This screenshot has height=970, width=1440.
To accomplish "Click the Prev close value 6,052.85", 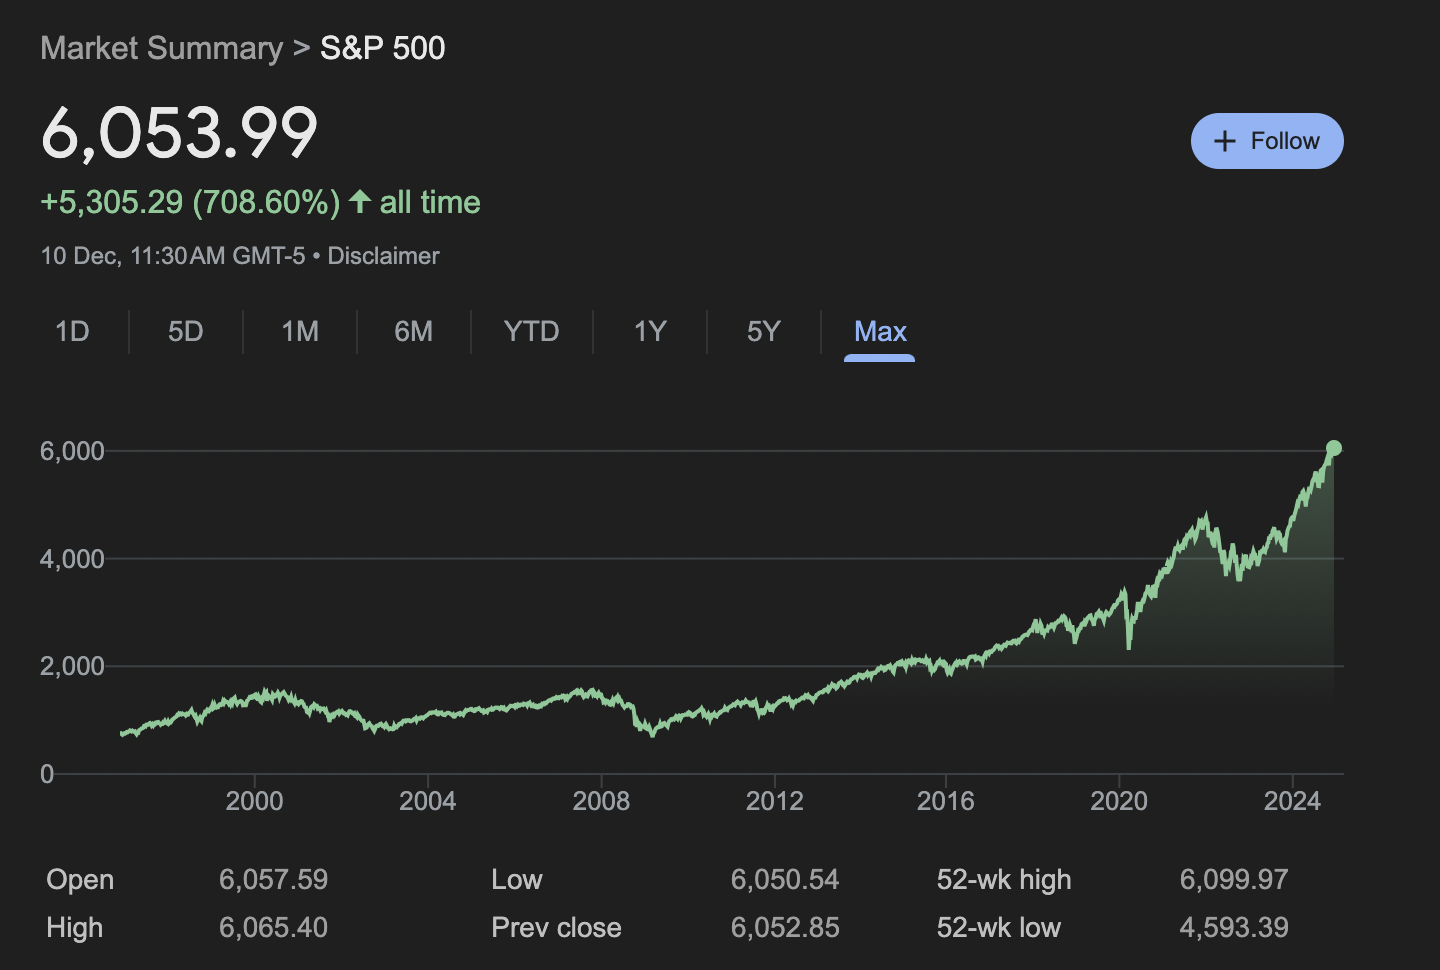I will coord(785,928).
